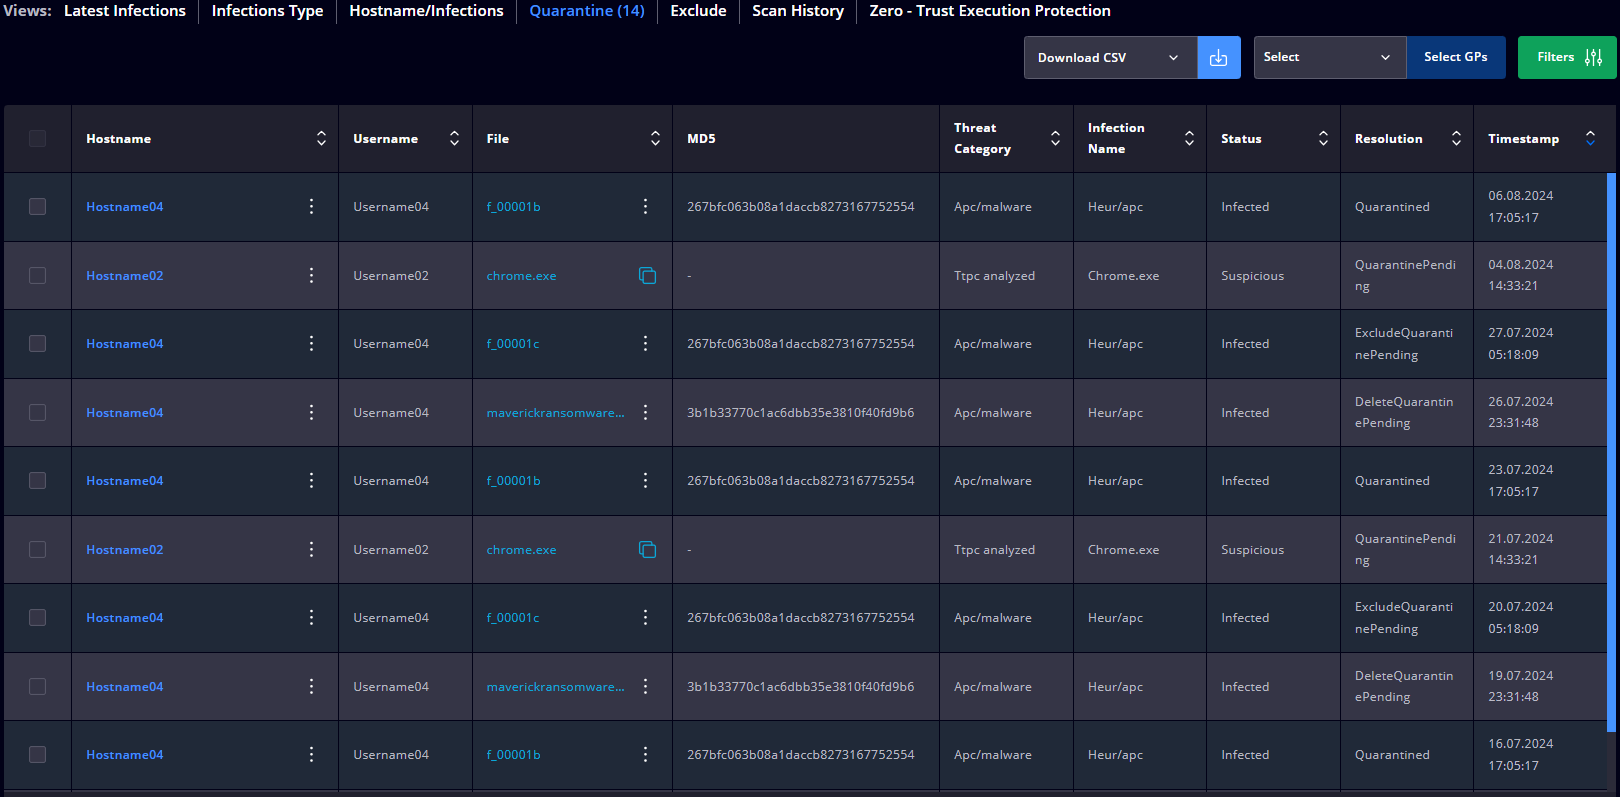
Task: Sort by Threat Category arrows
Action: (1055, 138)
